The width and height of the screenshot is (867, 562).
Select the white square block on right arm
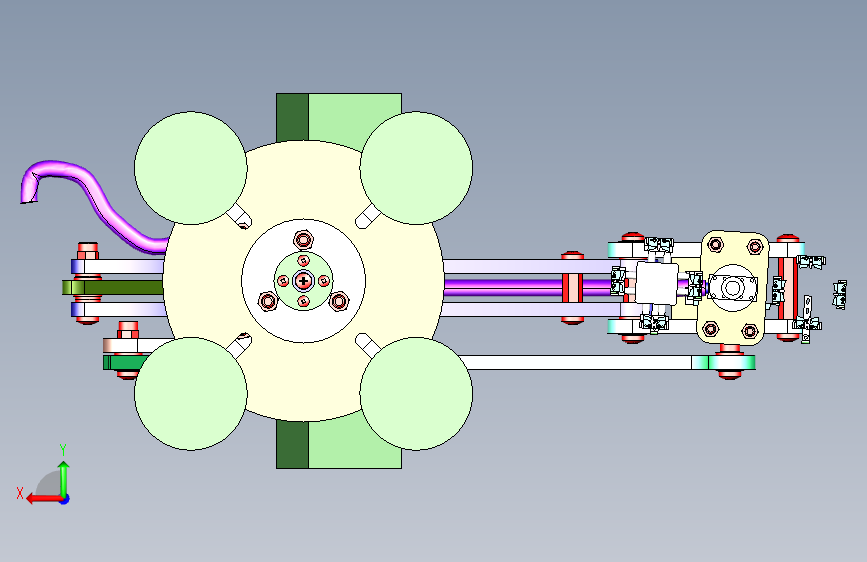(656, 283)
